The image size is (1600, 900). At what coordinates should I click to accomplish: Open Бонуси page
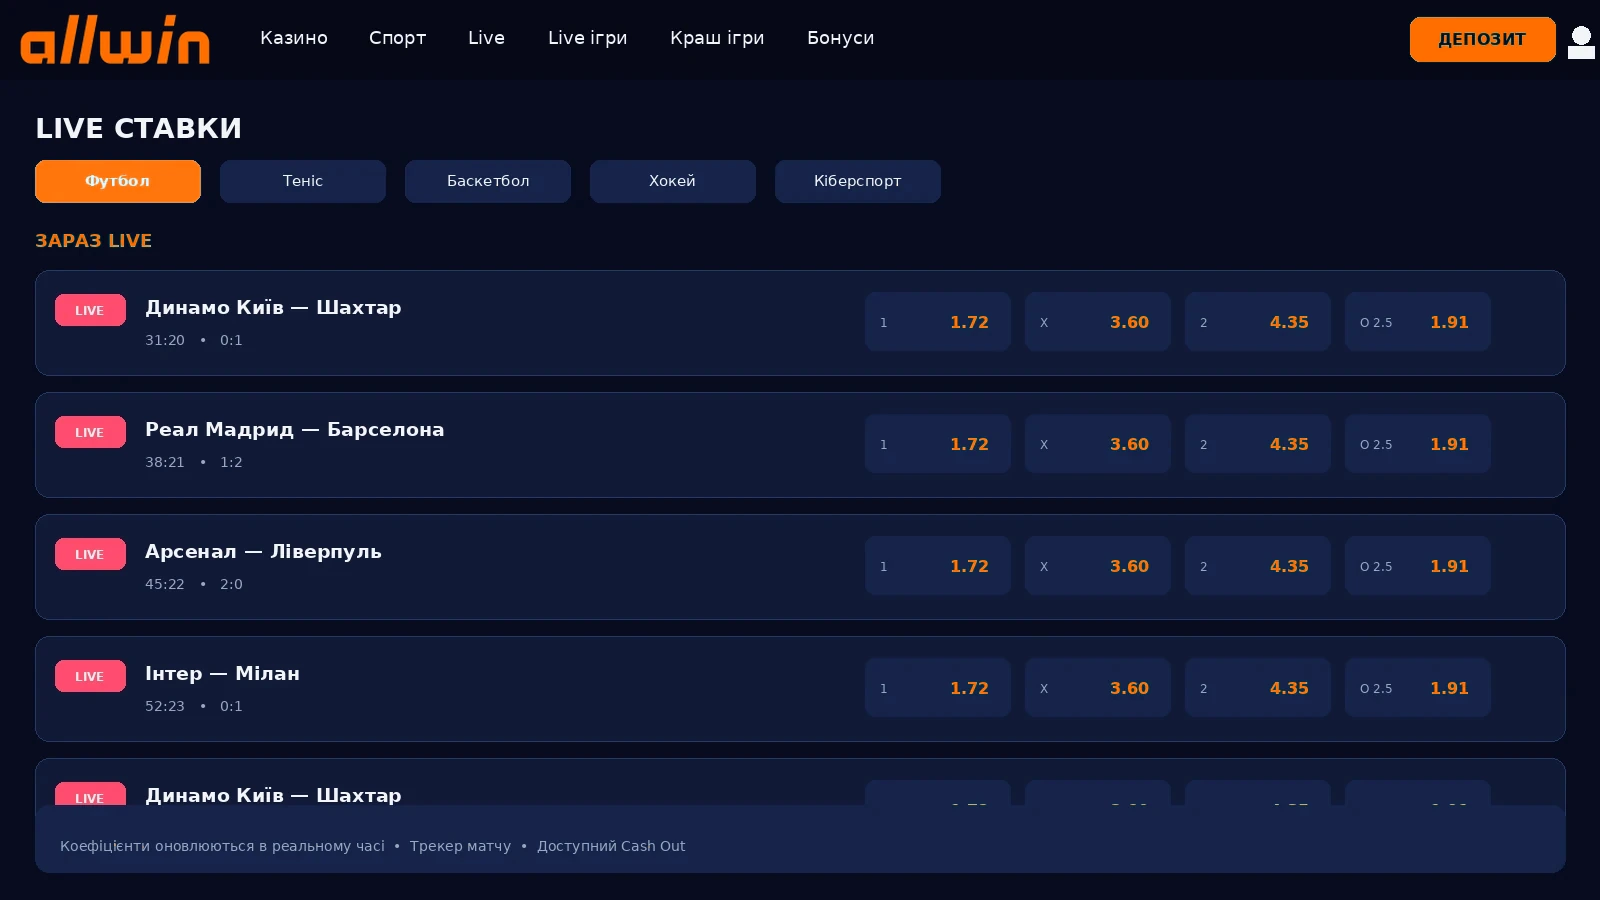click(840, 38)
